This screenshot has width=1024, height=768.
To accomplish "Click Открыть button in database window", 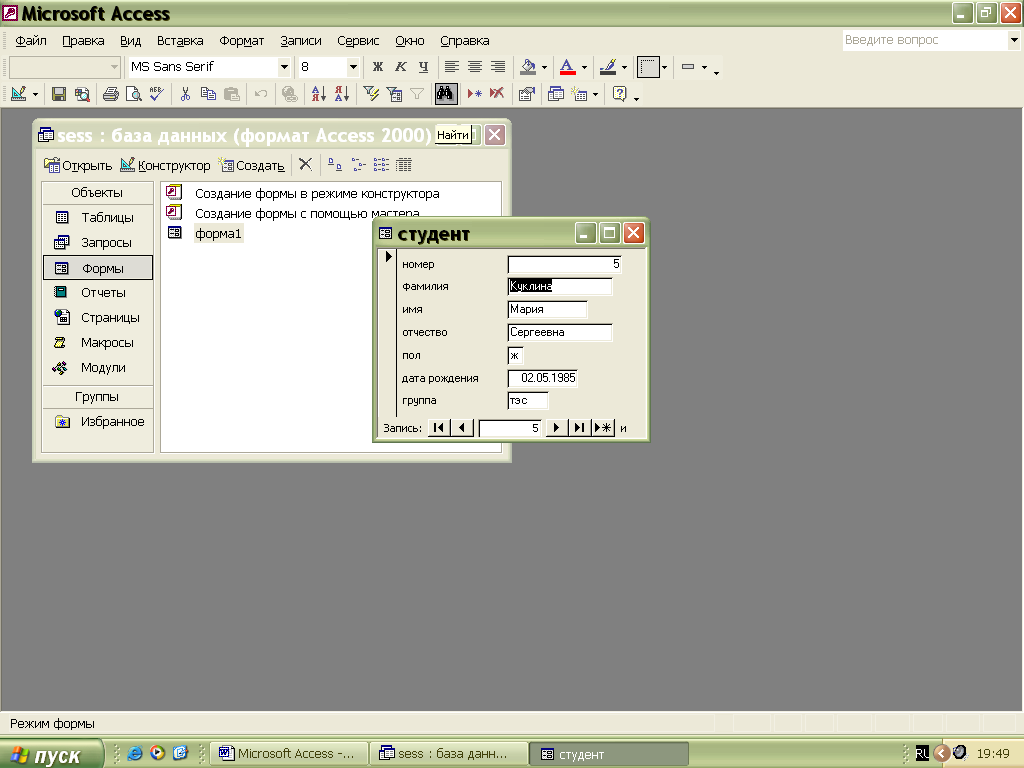I will click(x=78, y=165).
